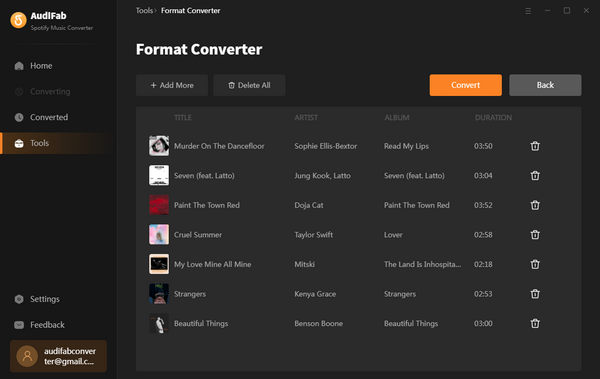The width and height of the screenshot is (600, 379).
Task: Click album 'Lover'
Action: tap(393, 235)
